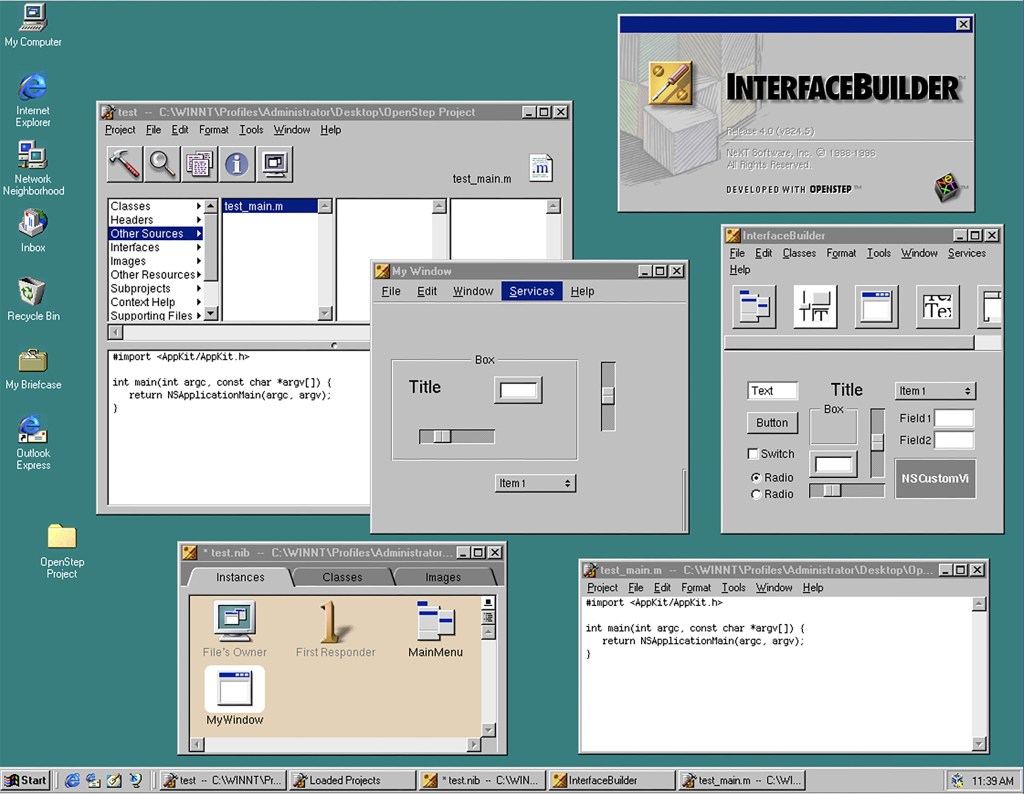Image resolution: width=1024 pixels, height=794 pixels.
Task: Switch to the Images tab in test.nib
Action: coord(443,577)
